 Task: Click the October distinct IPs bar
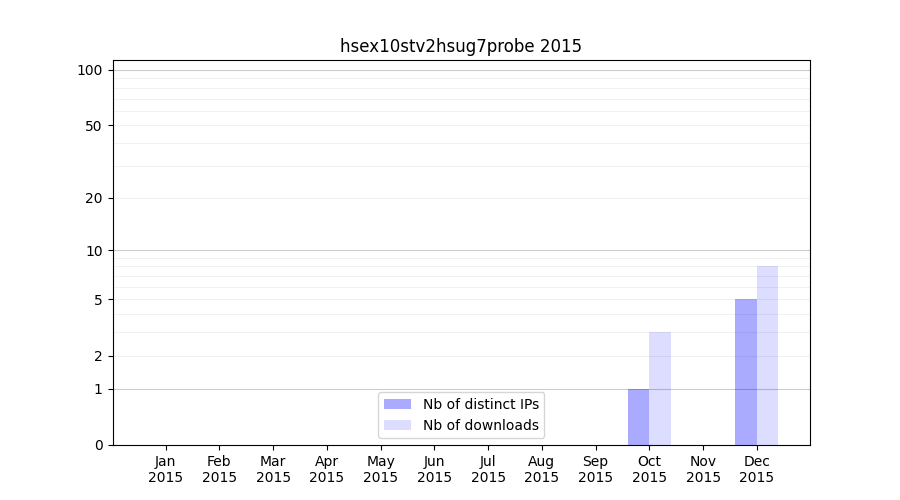pyautogui.click(x=638, y=417)
